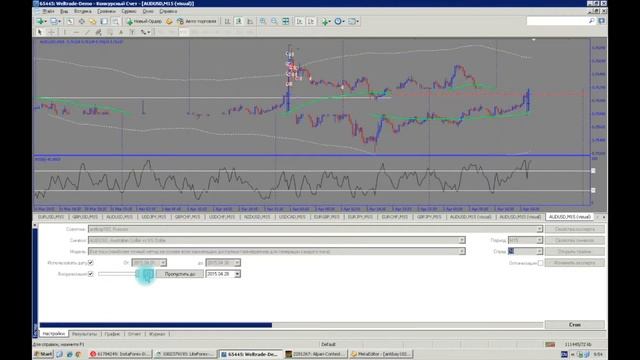The height and width of the screenshot is (360, 640).
Task: Open the Arrows drawing tool dropdown
Action: pyautogui.click(x=146, y=32)
